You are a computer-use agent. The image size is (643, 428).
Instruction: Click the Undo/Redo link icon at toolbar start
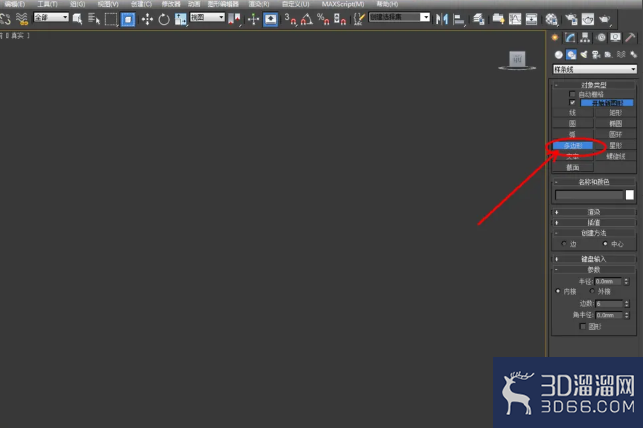pos(5,19)
